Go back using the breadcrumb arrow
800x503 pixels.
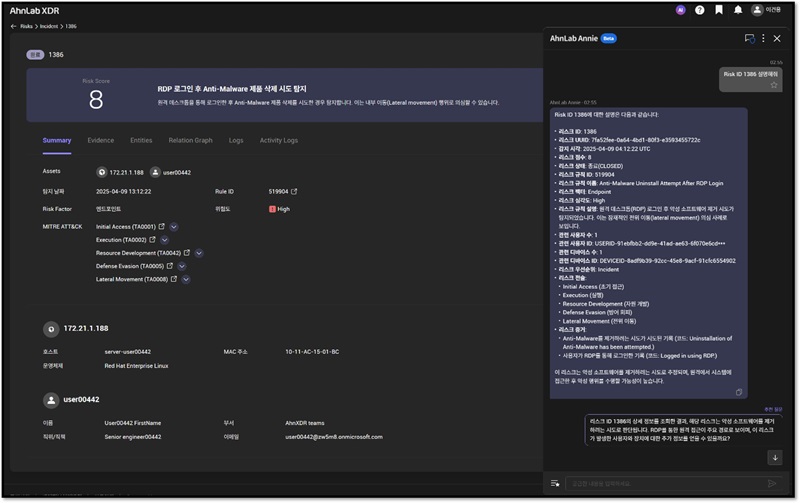(x=13, y=26)
